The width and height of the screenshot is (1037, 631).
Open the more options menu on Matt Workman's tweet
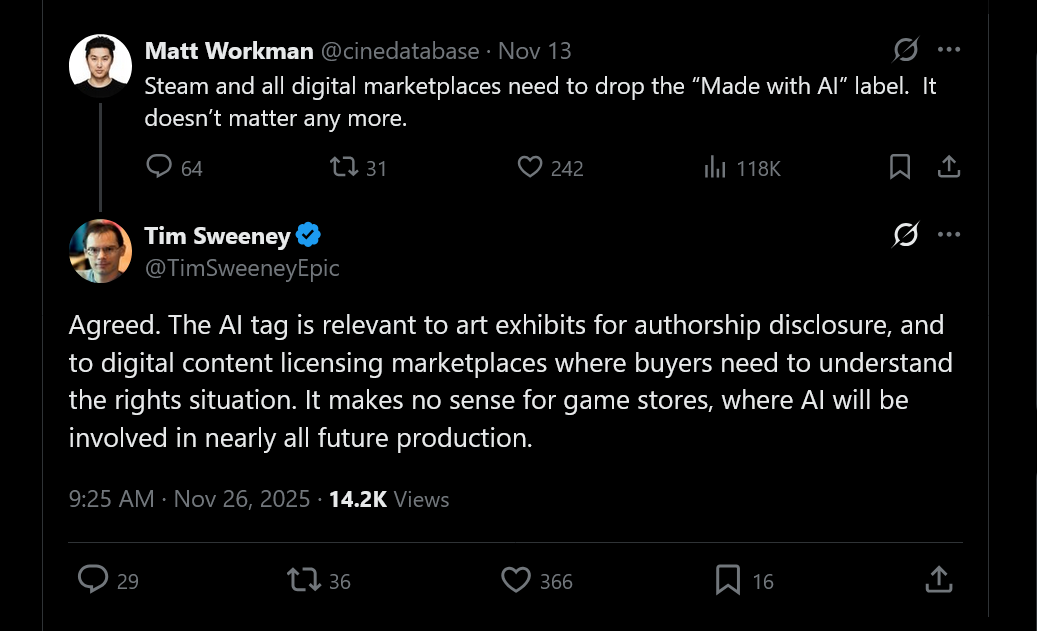coord(948,49)
